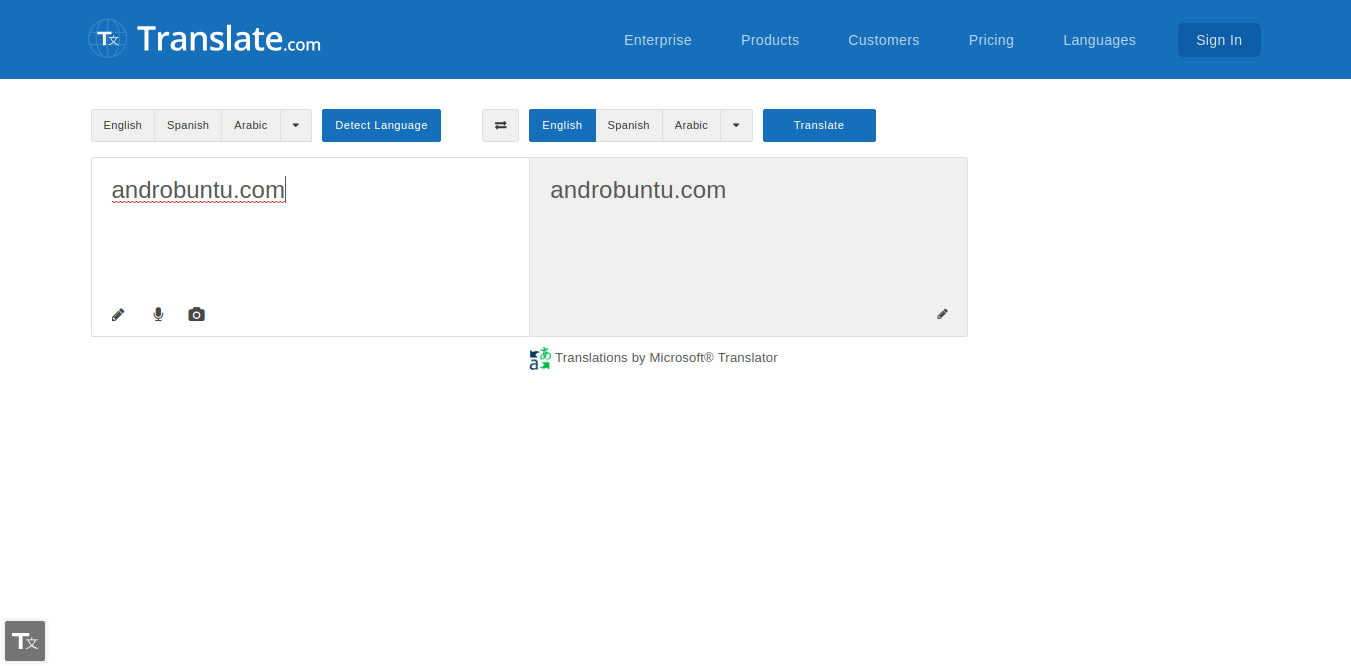Screen dimensions: 1351x666
Task: Open the Sign In page
Action: [x=1218, y=40]
